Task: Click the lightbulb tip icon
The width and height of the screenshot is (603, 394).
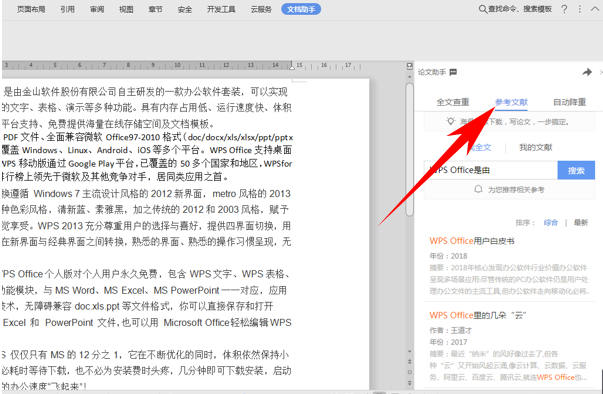Action: coord(450,121)
